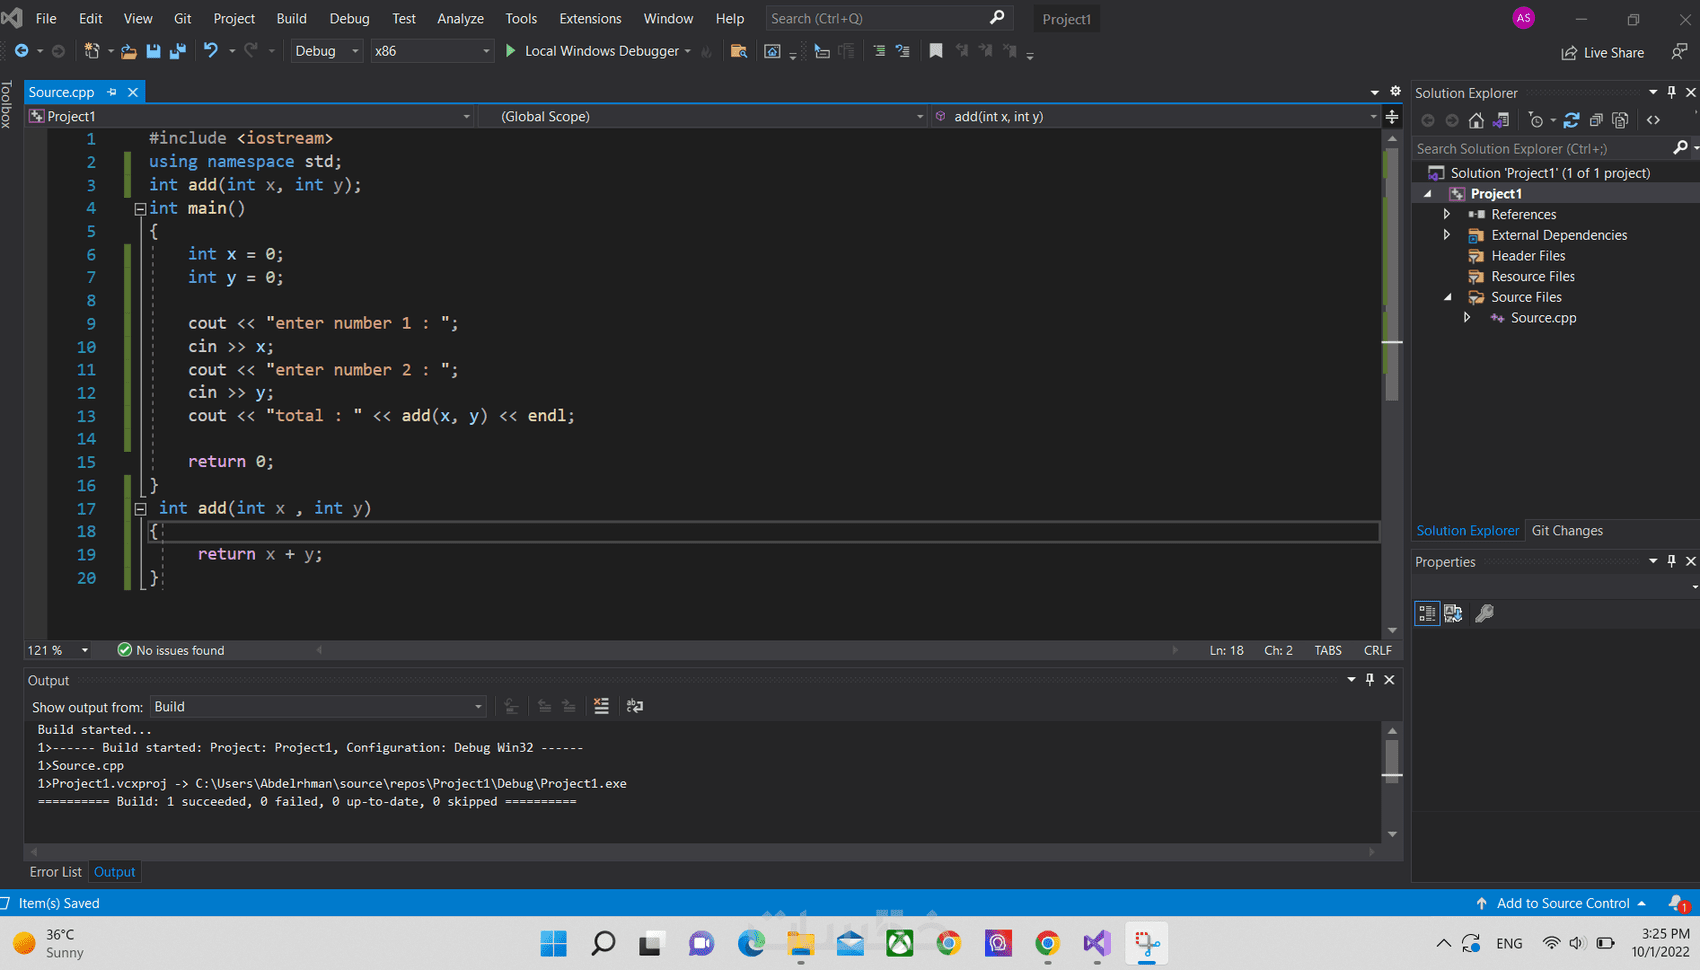
Task: Select Source.cpp in Solution Explorer
Action: pos(1543,318)
